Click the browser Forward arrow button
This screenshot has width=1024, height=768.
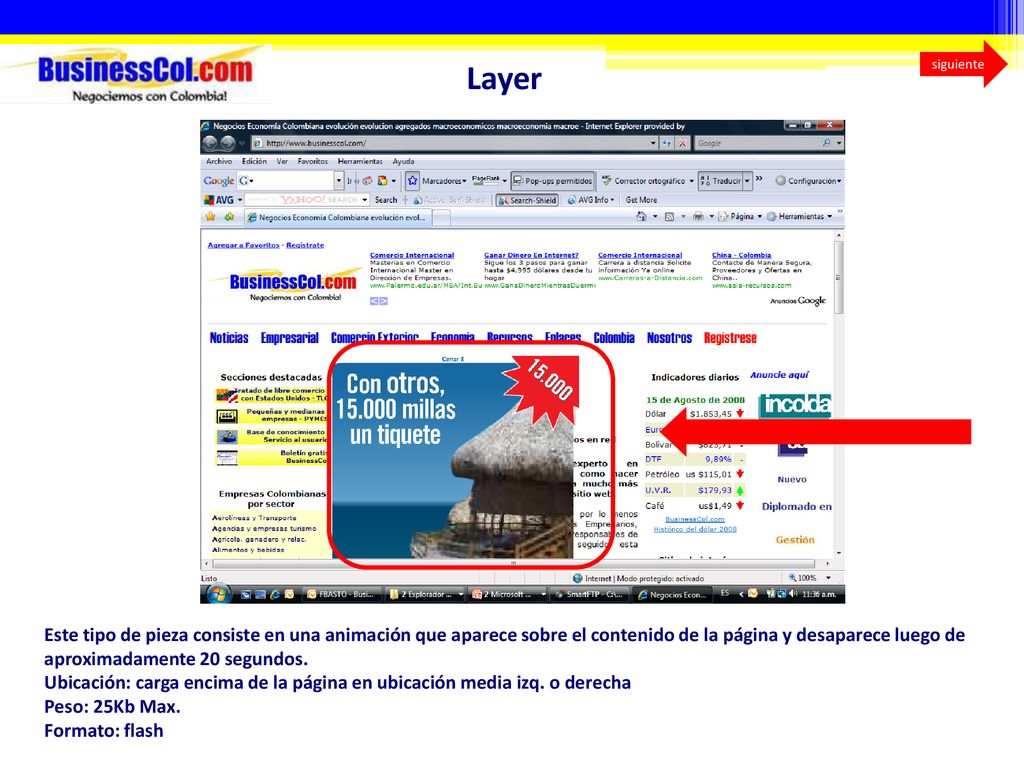[x=227, y=143]
